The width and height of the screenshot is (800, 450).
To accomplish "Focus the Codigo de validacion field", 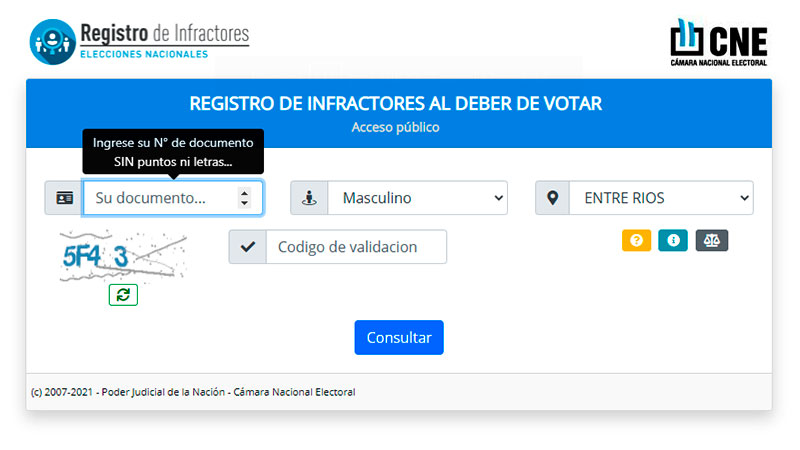I will [x=356, y=247].
